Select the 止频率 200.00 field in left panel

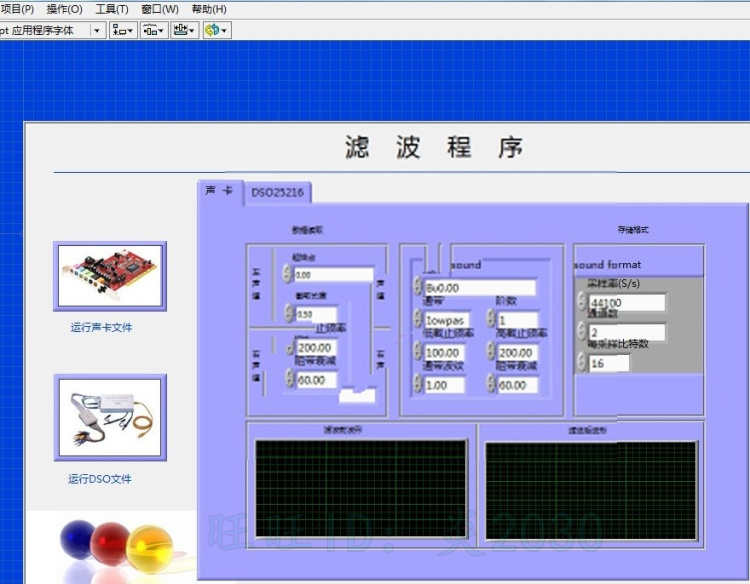click(x=317, y=348)
